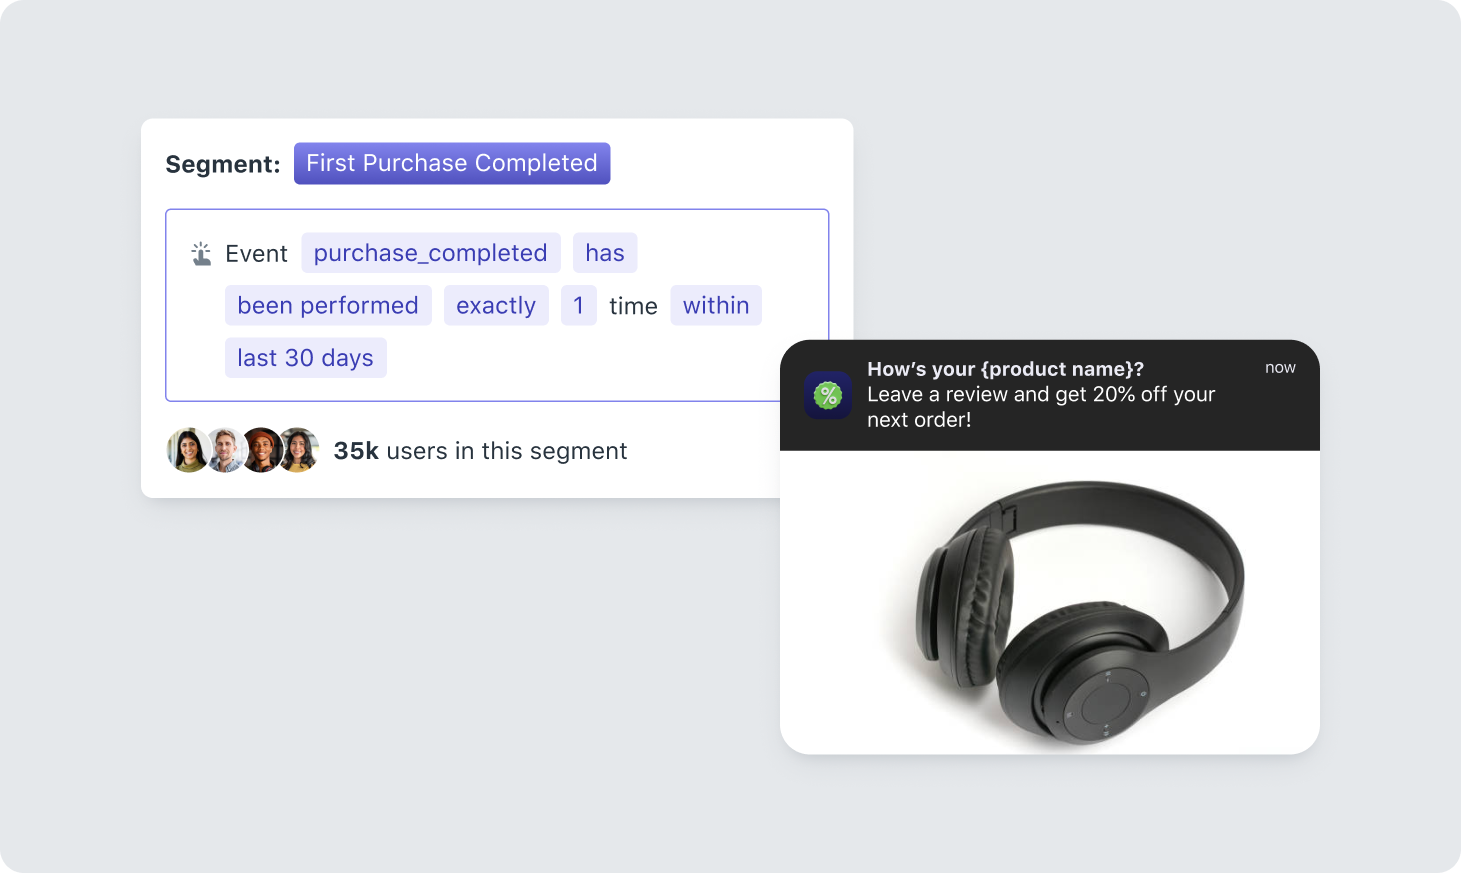Open the "has" condition dropdown
Screen dimensions: 1461x873
coord(605,254)
